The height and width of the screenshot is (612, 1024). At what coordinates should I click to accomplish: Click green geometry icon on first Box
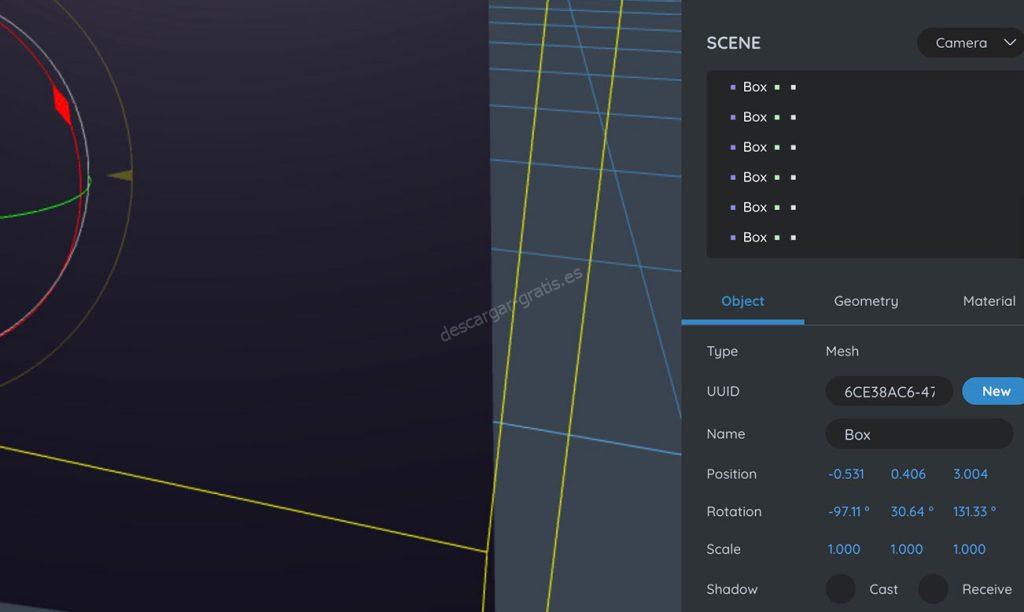coord(777,87)
